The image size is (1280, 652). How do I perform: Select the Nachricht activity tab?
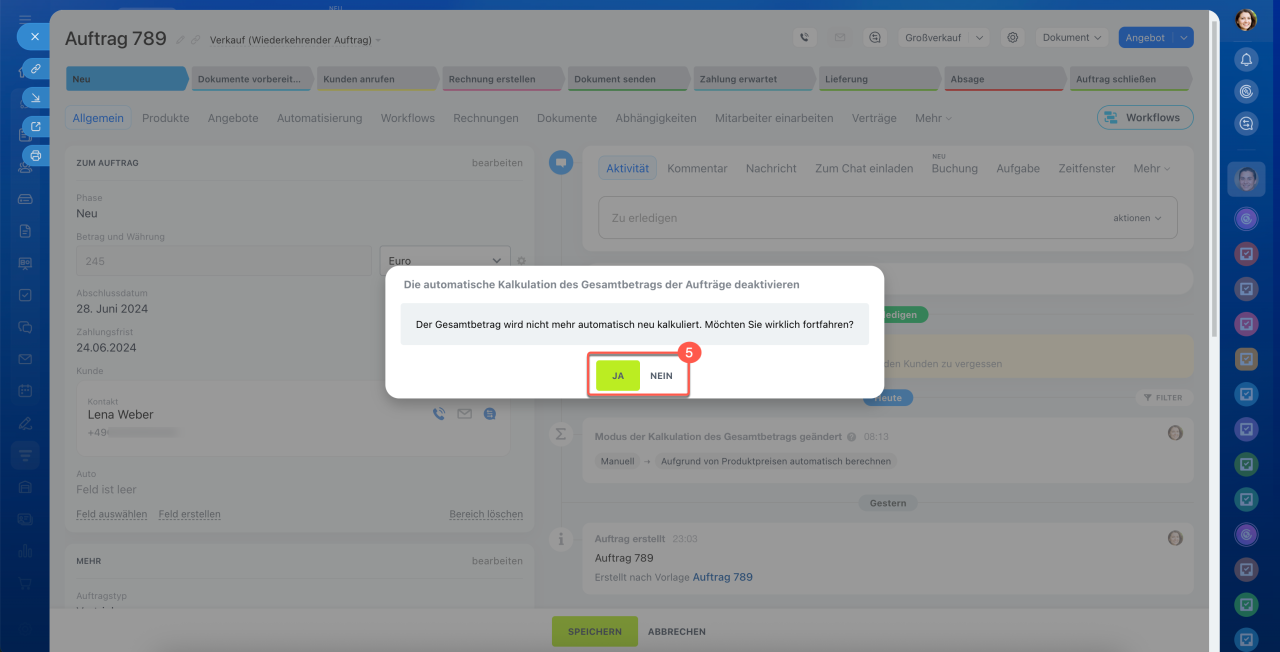(771, 169)
